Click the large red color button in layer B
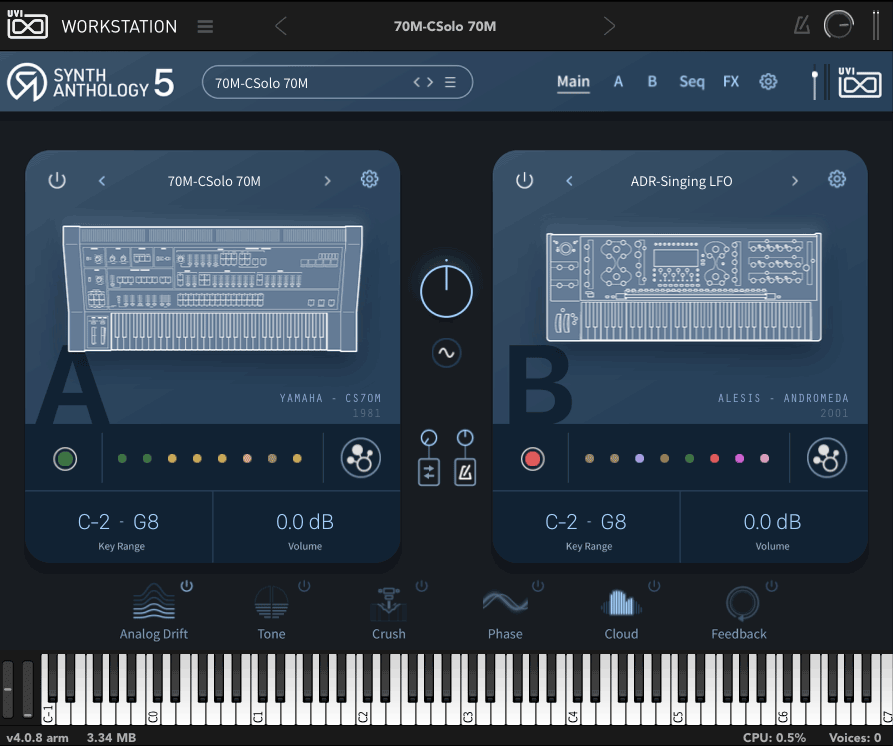The height and width of the screenshot is (746, 893). point(532,458)
